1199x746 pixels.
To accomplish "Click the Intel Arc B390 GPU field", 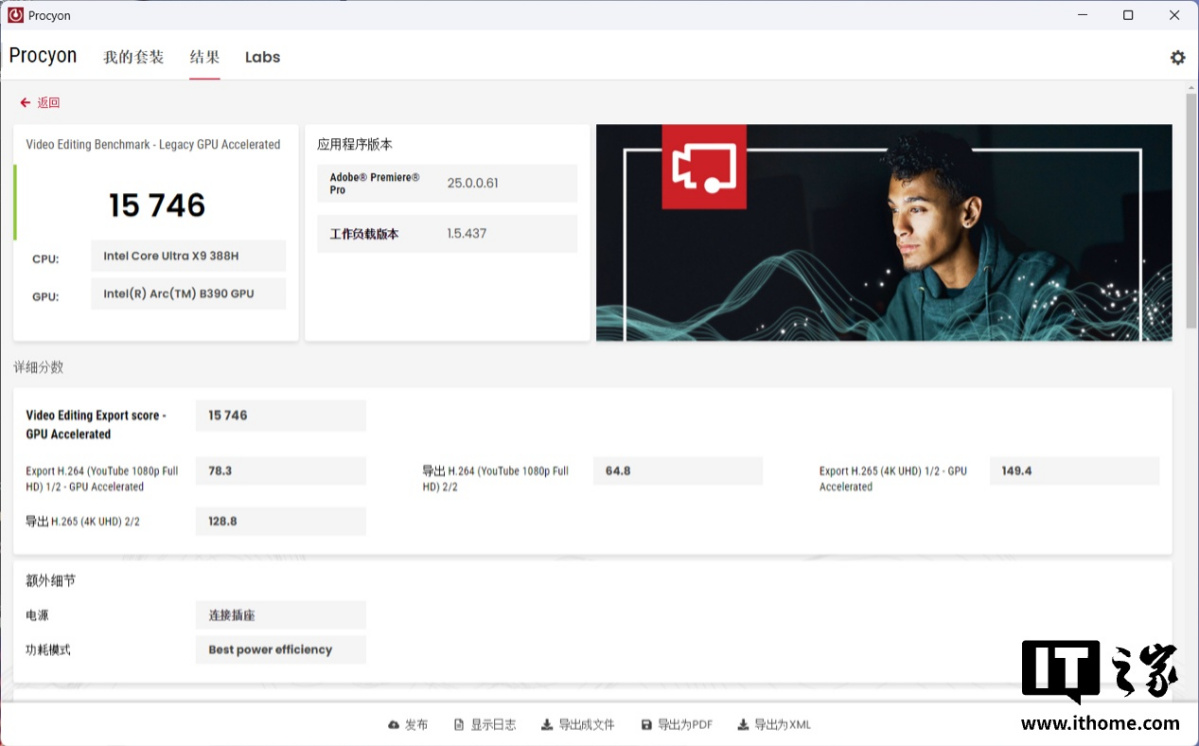I will coord(188,293).
